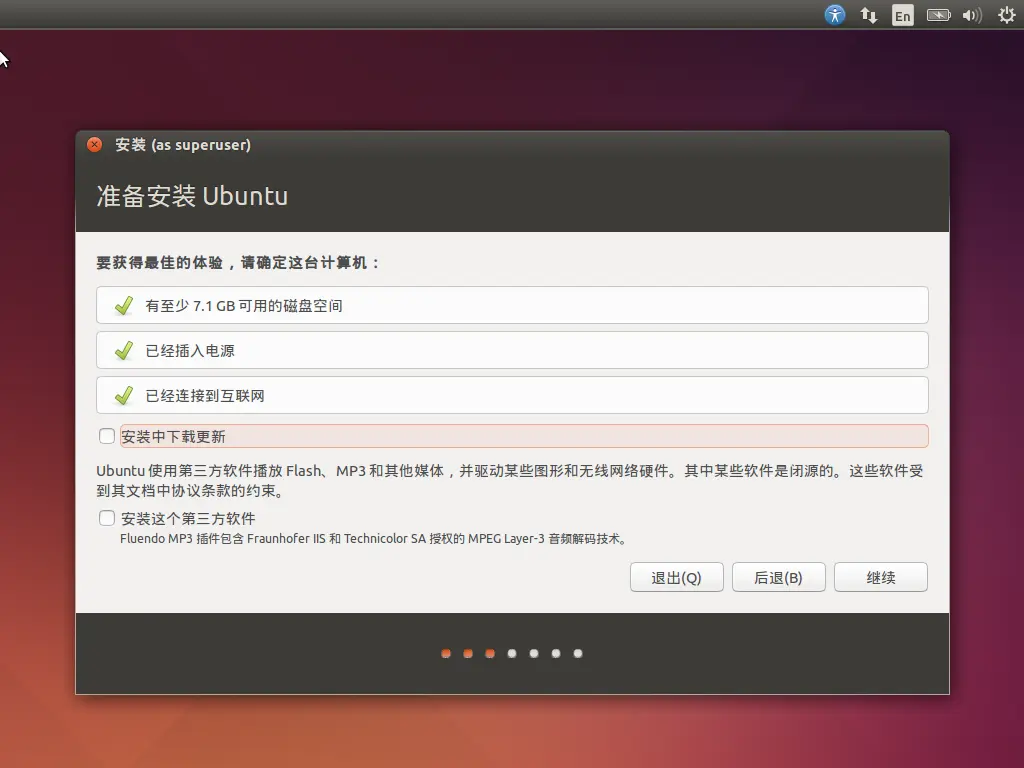Select the 有至少 7.1 GB 可用的磁盘空间 text
1024x768 pixels.
pos(244,306)
